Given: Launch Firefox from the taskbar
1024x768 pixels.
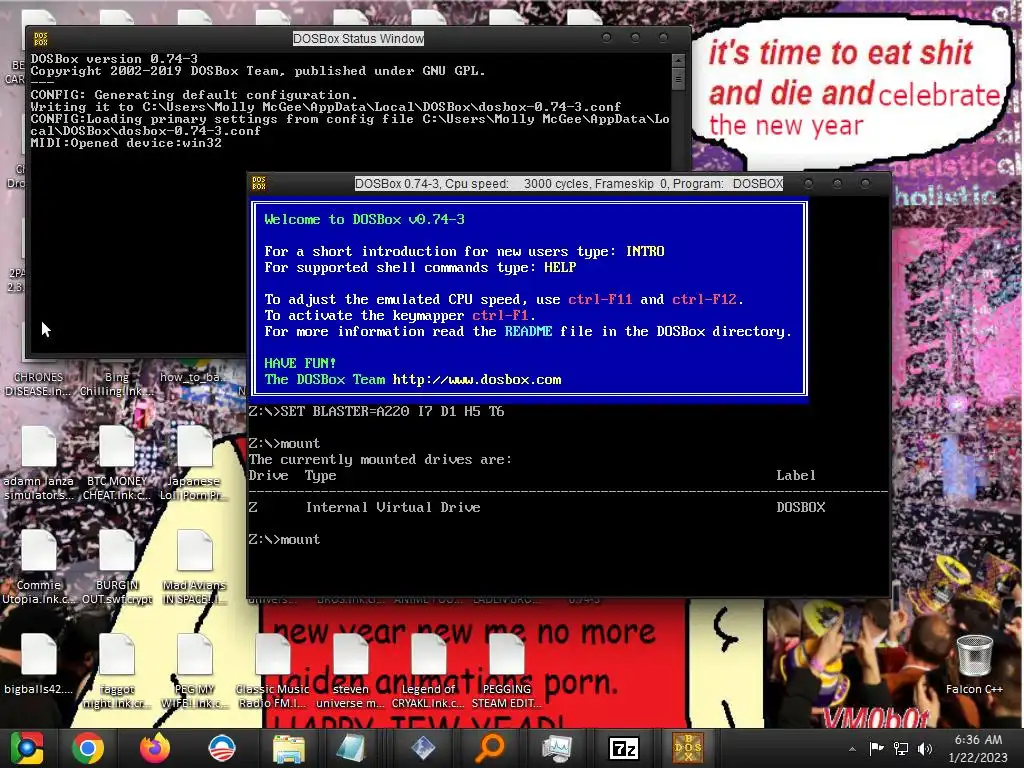Looking at the screenshot, I should [x=155, y=748].
